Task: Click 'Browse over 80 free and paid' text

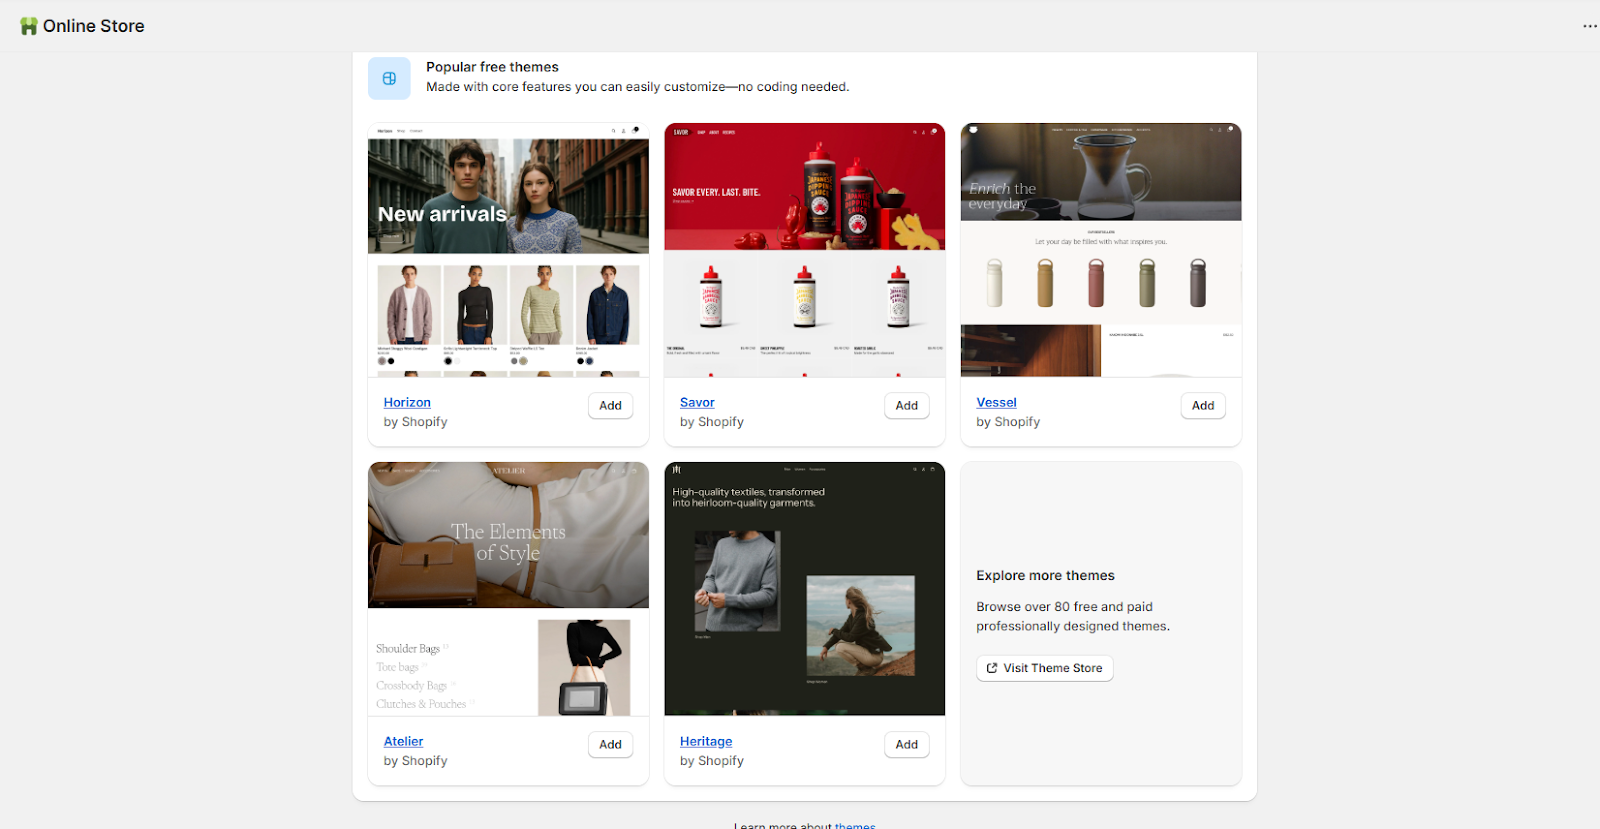Action: 1064,607
